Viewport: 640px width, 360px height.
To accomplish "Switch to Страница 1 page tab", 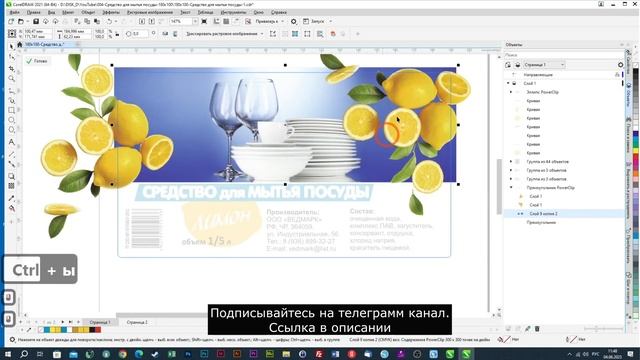I will point(100,322).
